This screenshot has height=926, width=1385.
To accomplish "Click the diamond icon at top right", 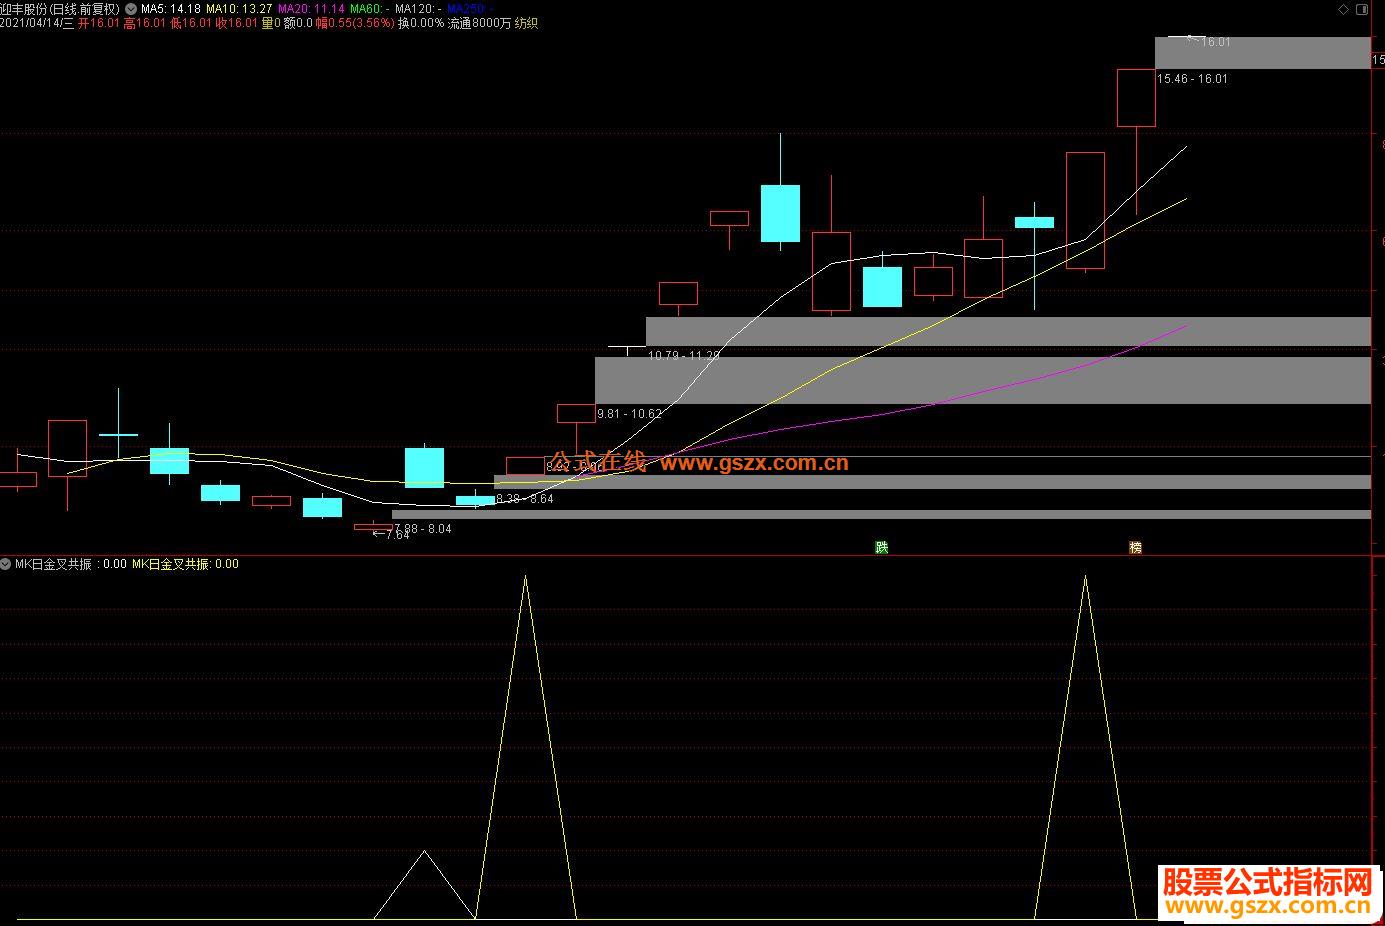I will click(x=1342, y=9).
